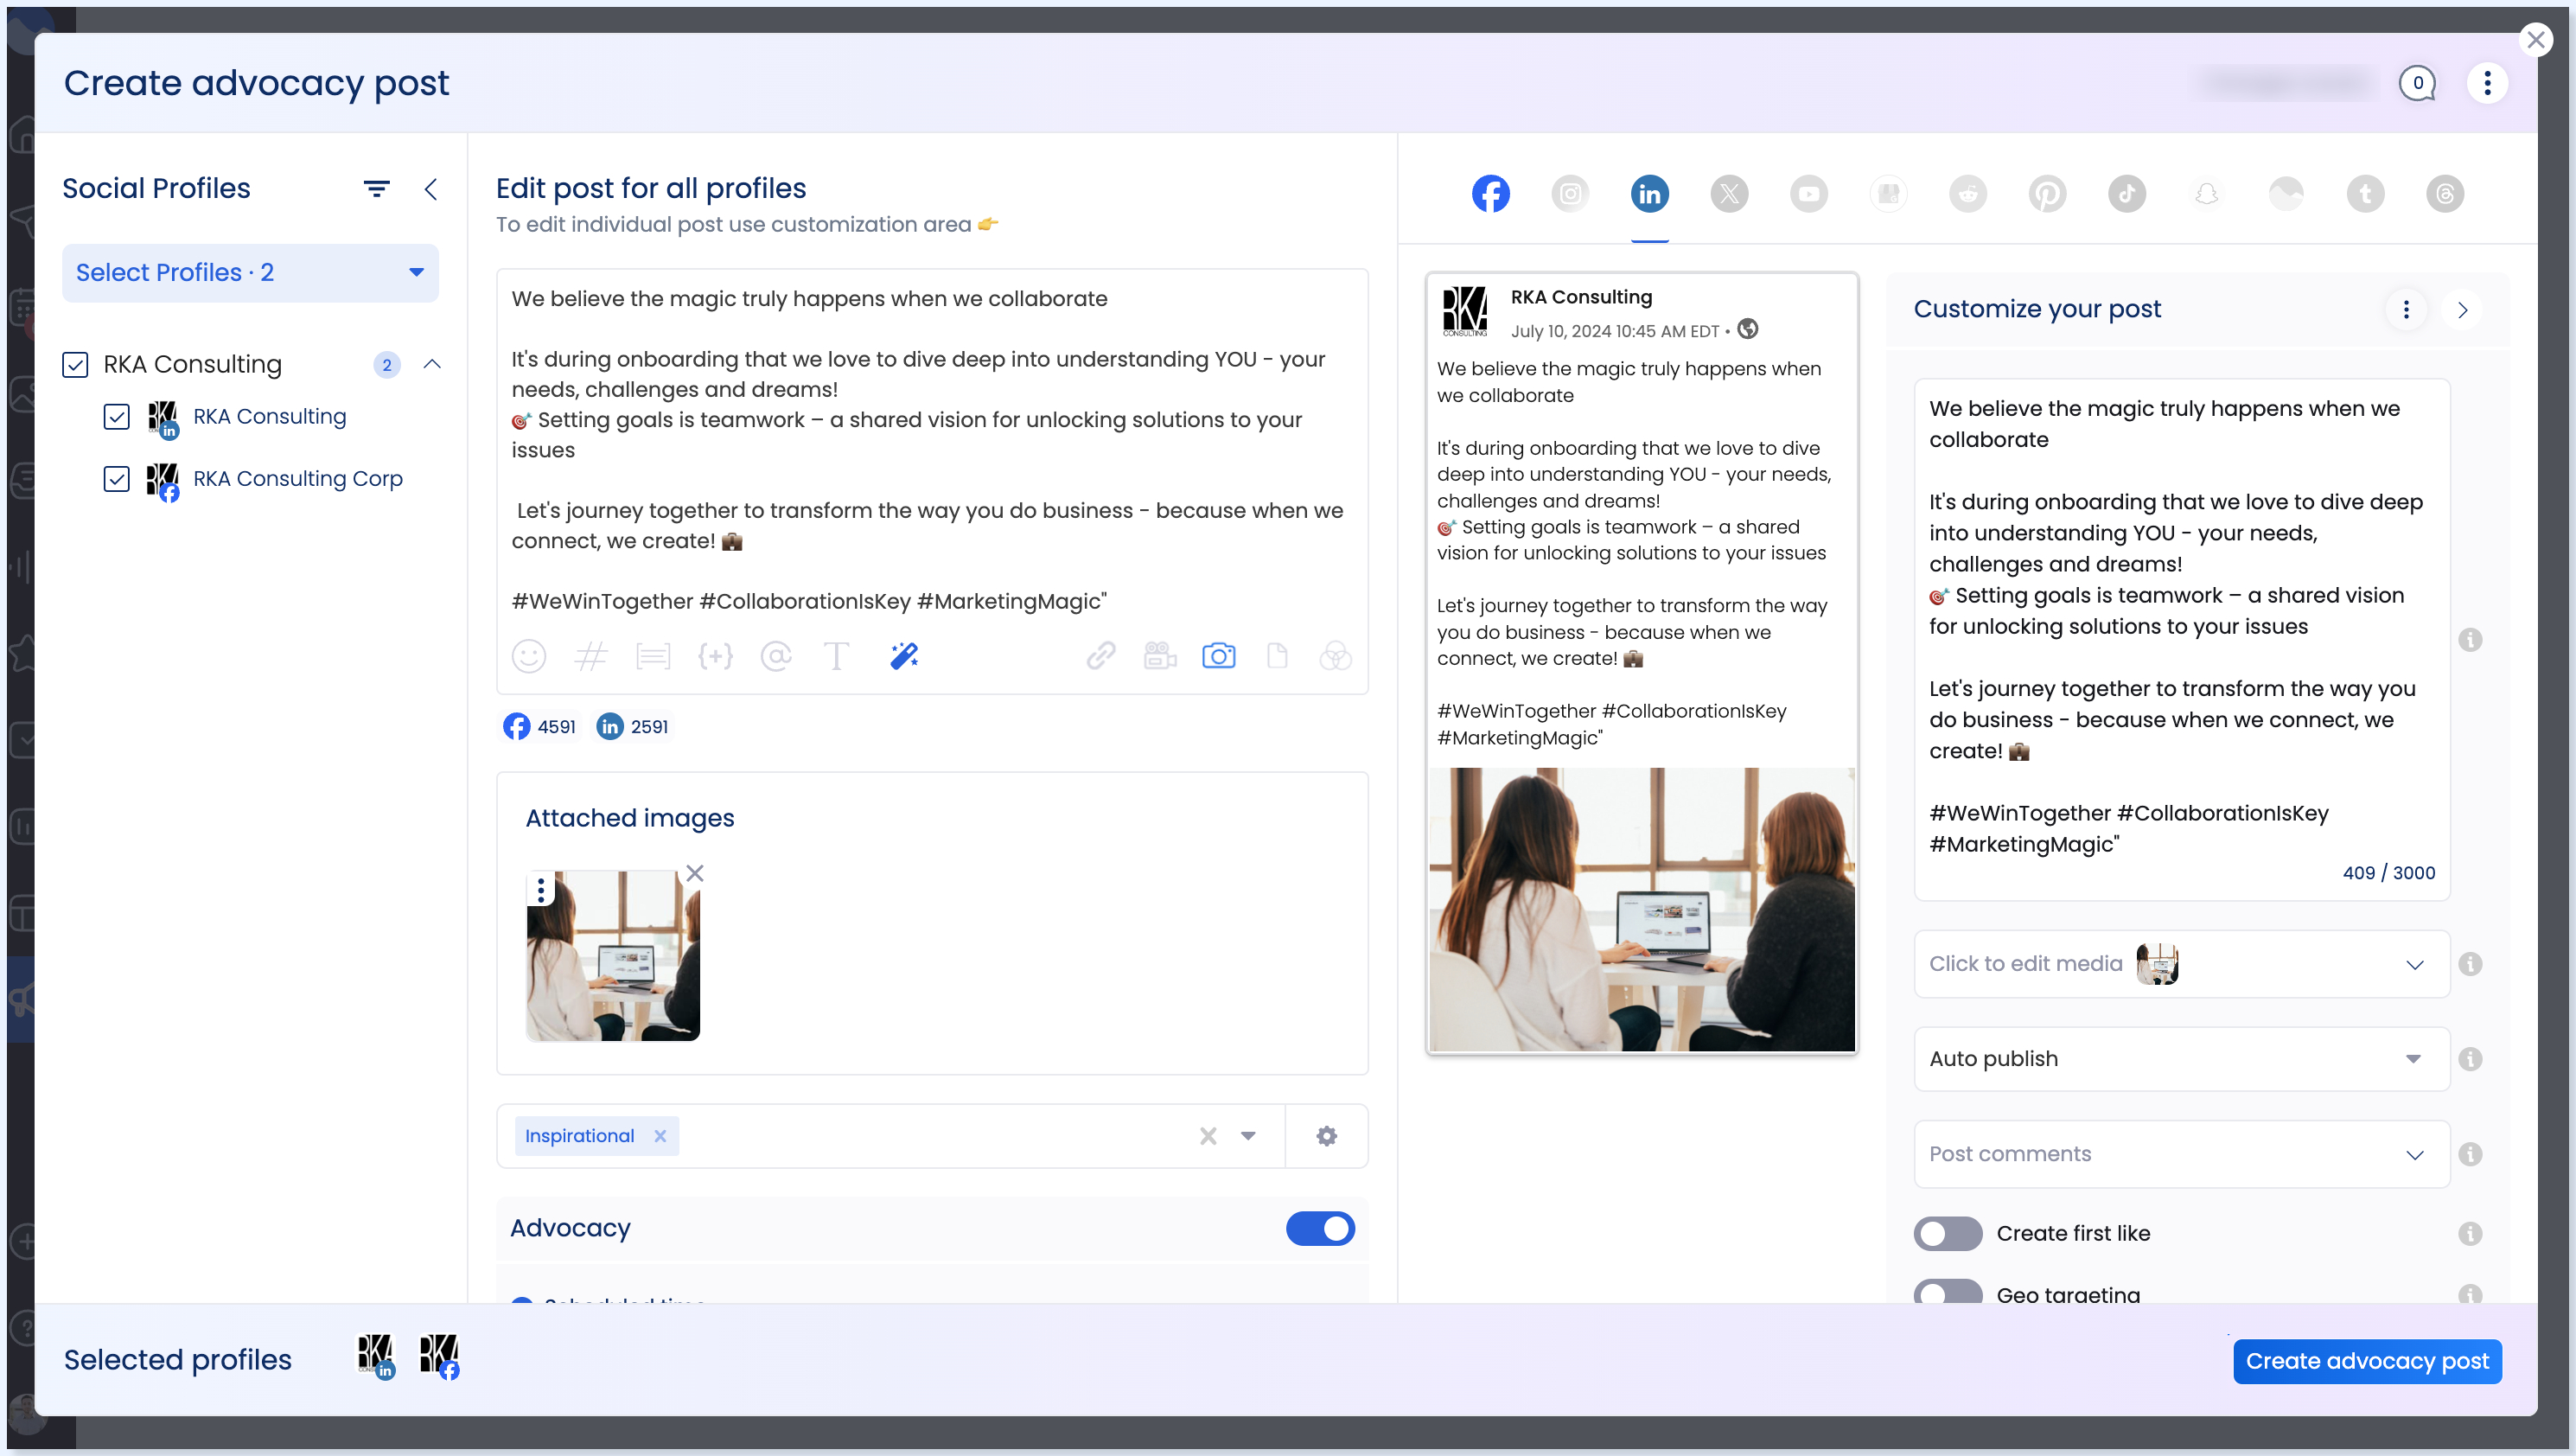2576x1456 pixels.
Task: Collapse the Social Profiles panel
Action: [x=431, y=189]
